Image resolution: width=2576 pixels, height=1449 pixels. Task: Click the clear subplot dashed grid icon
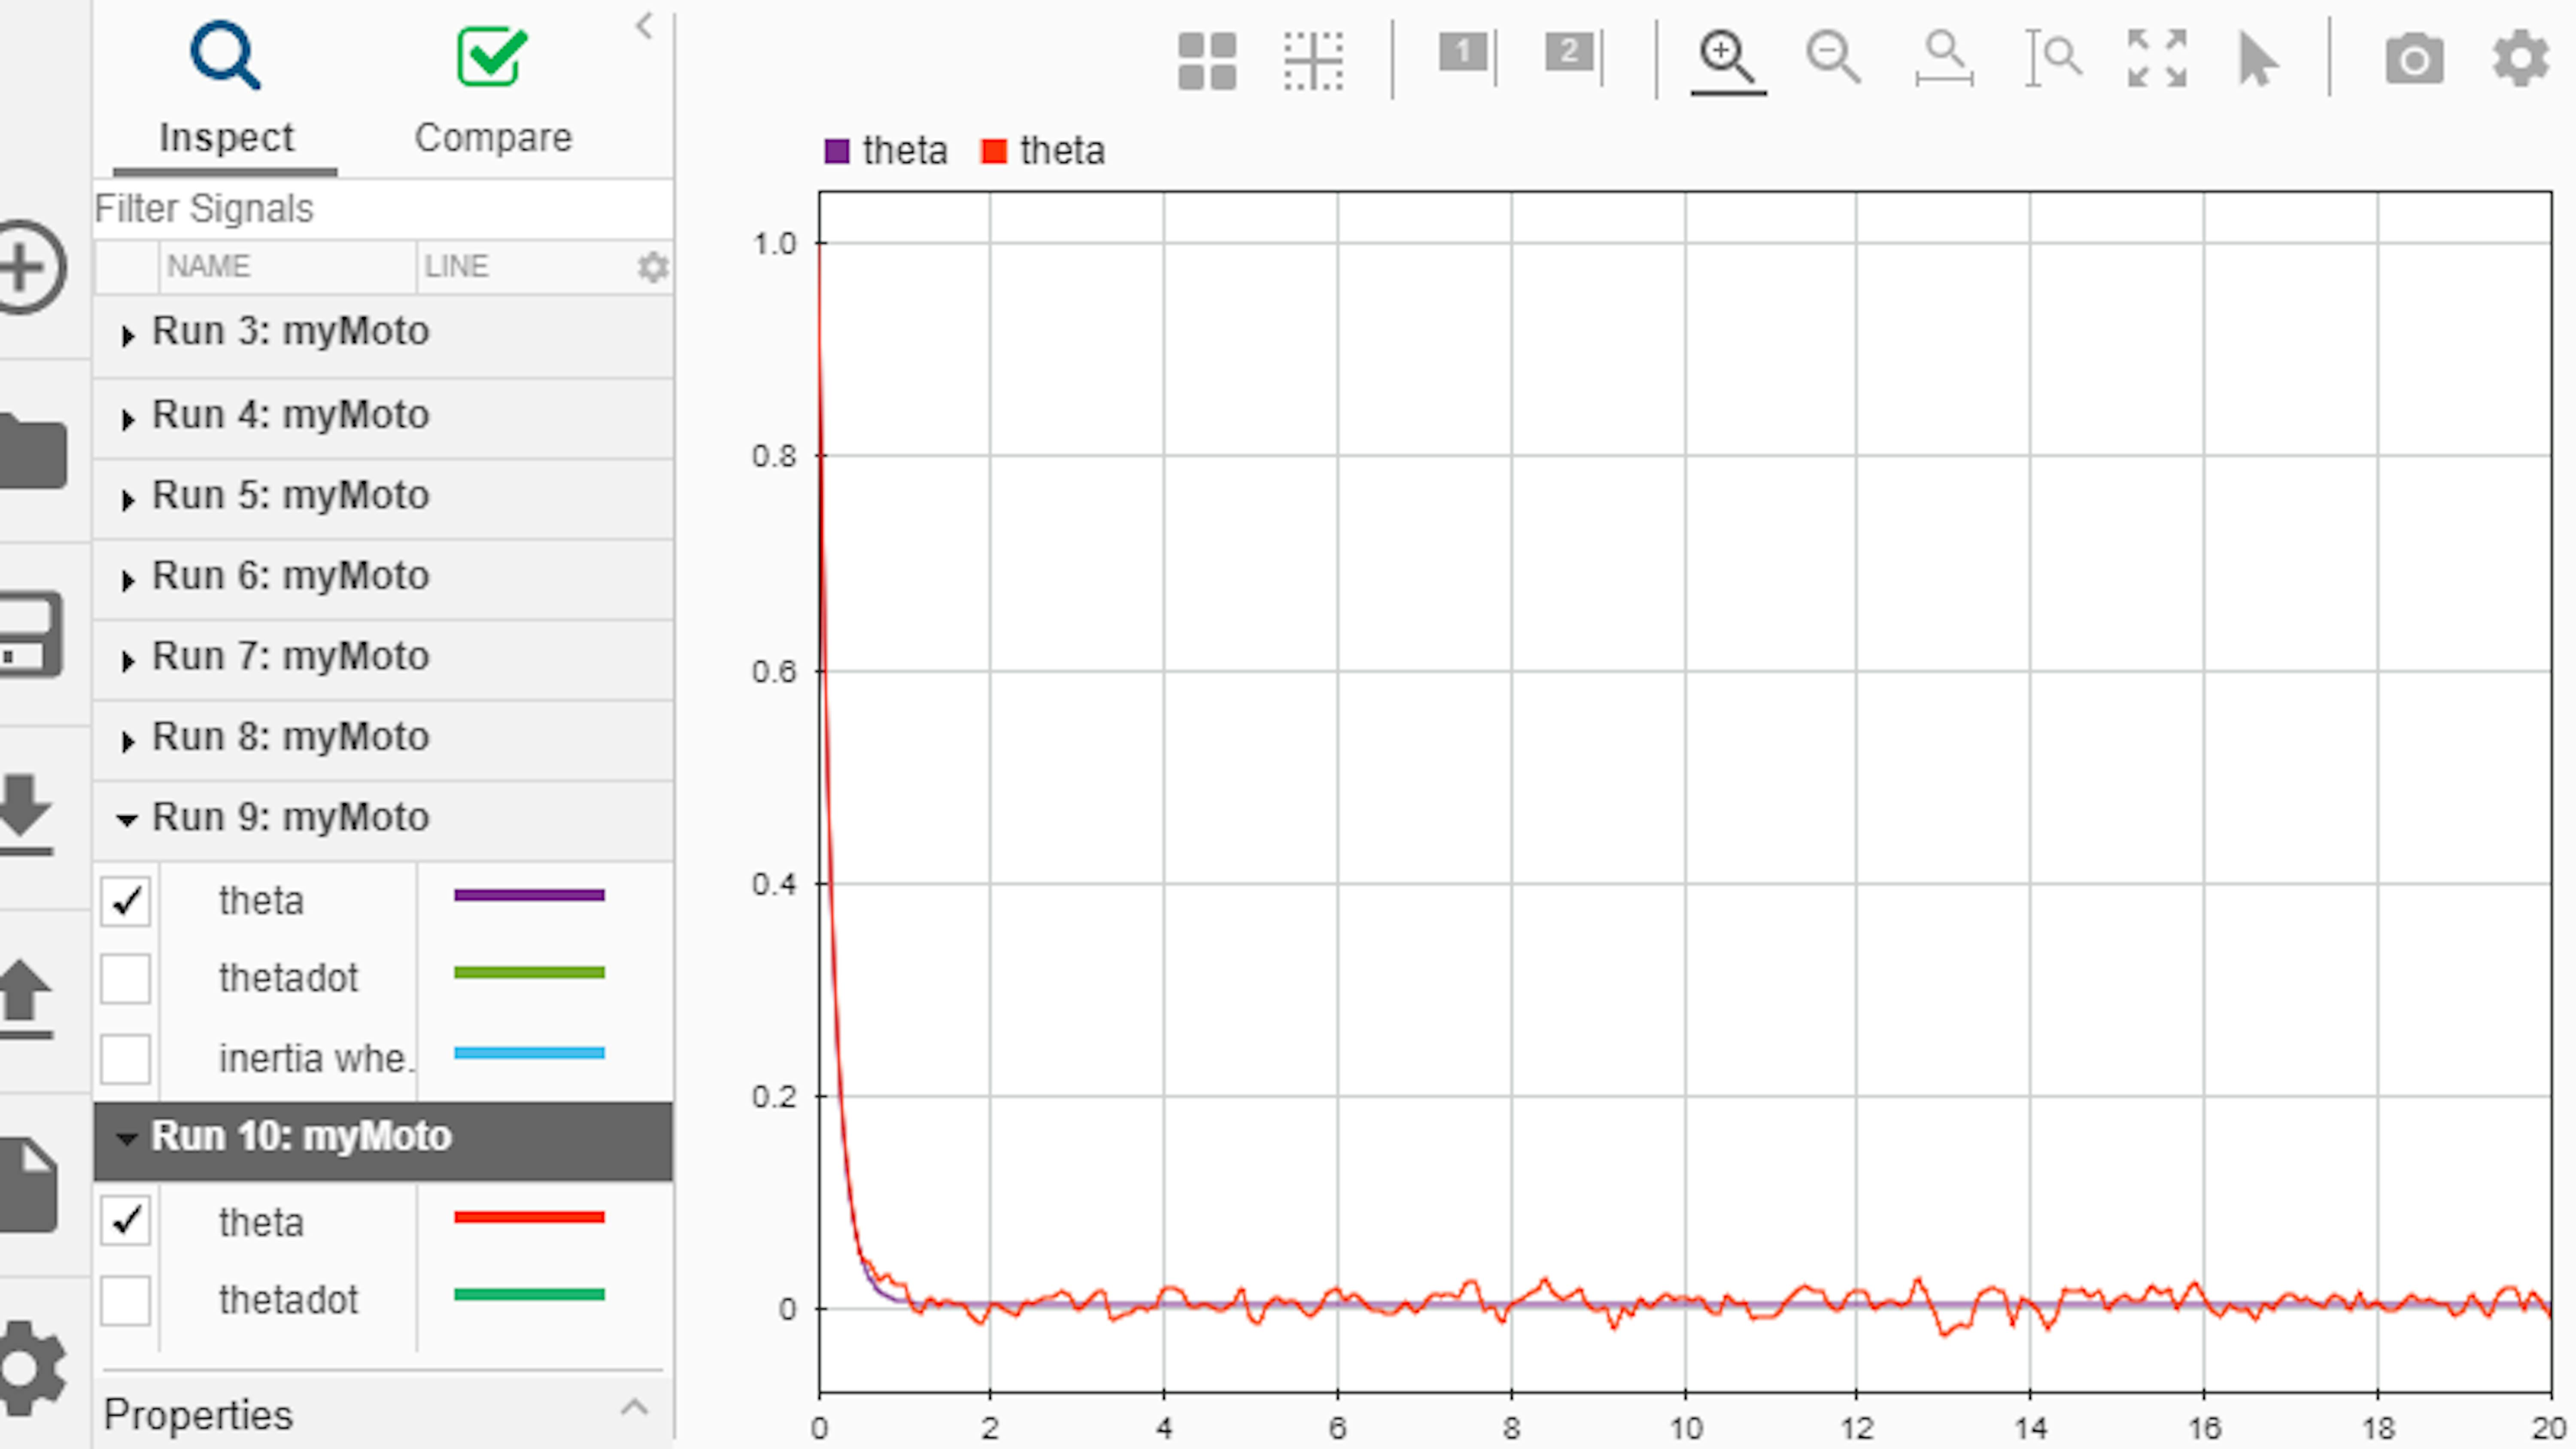click(x=1313, y=61)
